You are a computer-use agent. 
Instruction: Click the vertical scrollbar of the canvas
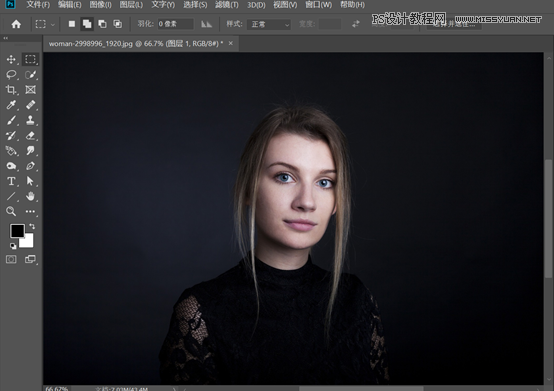point(548,219)
